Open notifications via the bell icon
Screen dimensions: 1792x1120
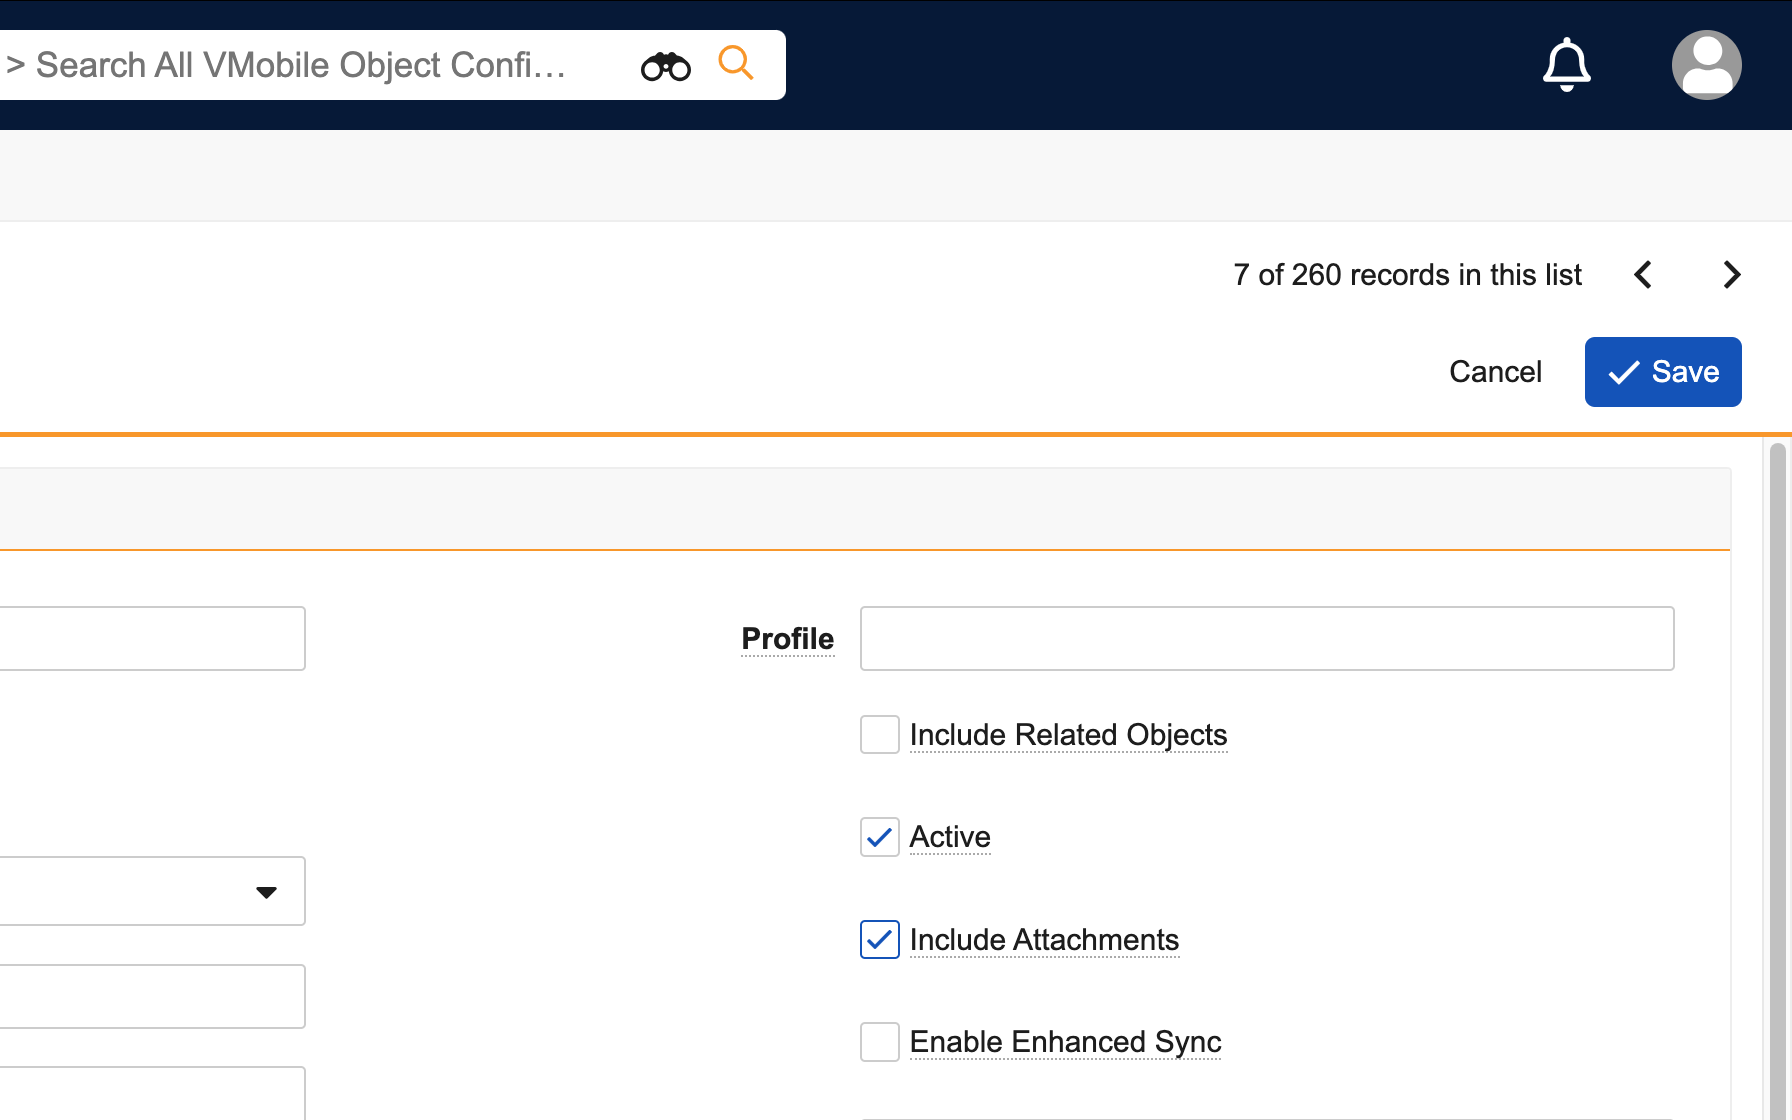[x=1566, y=65]
